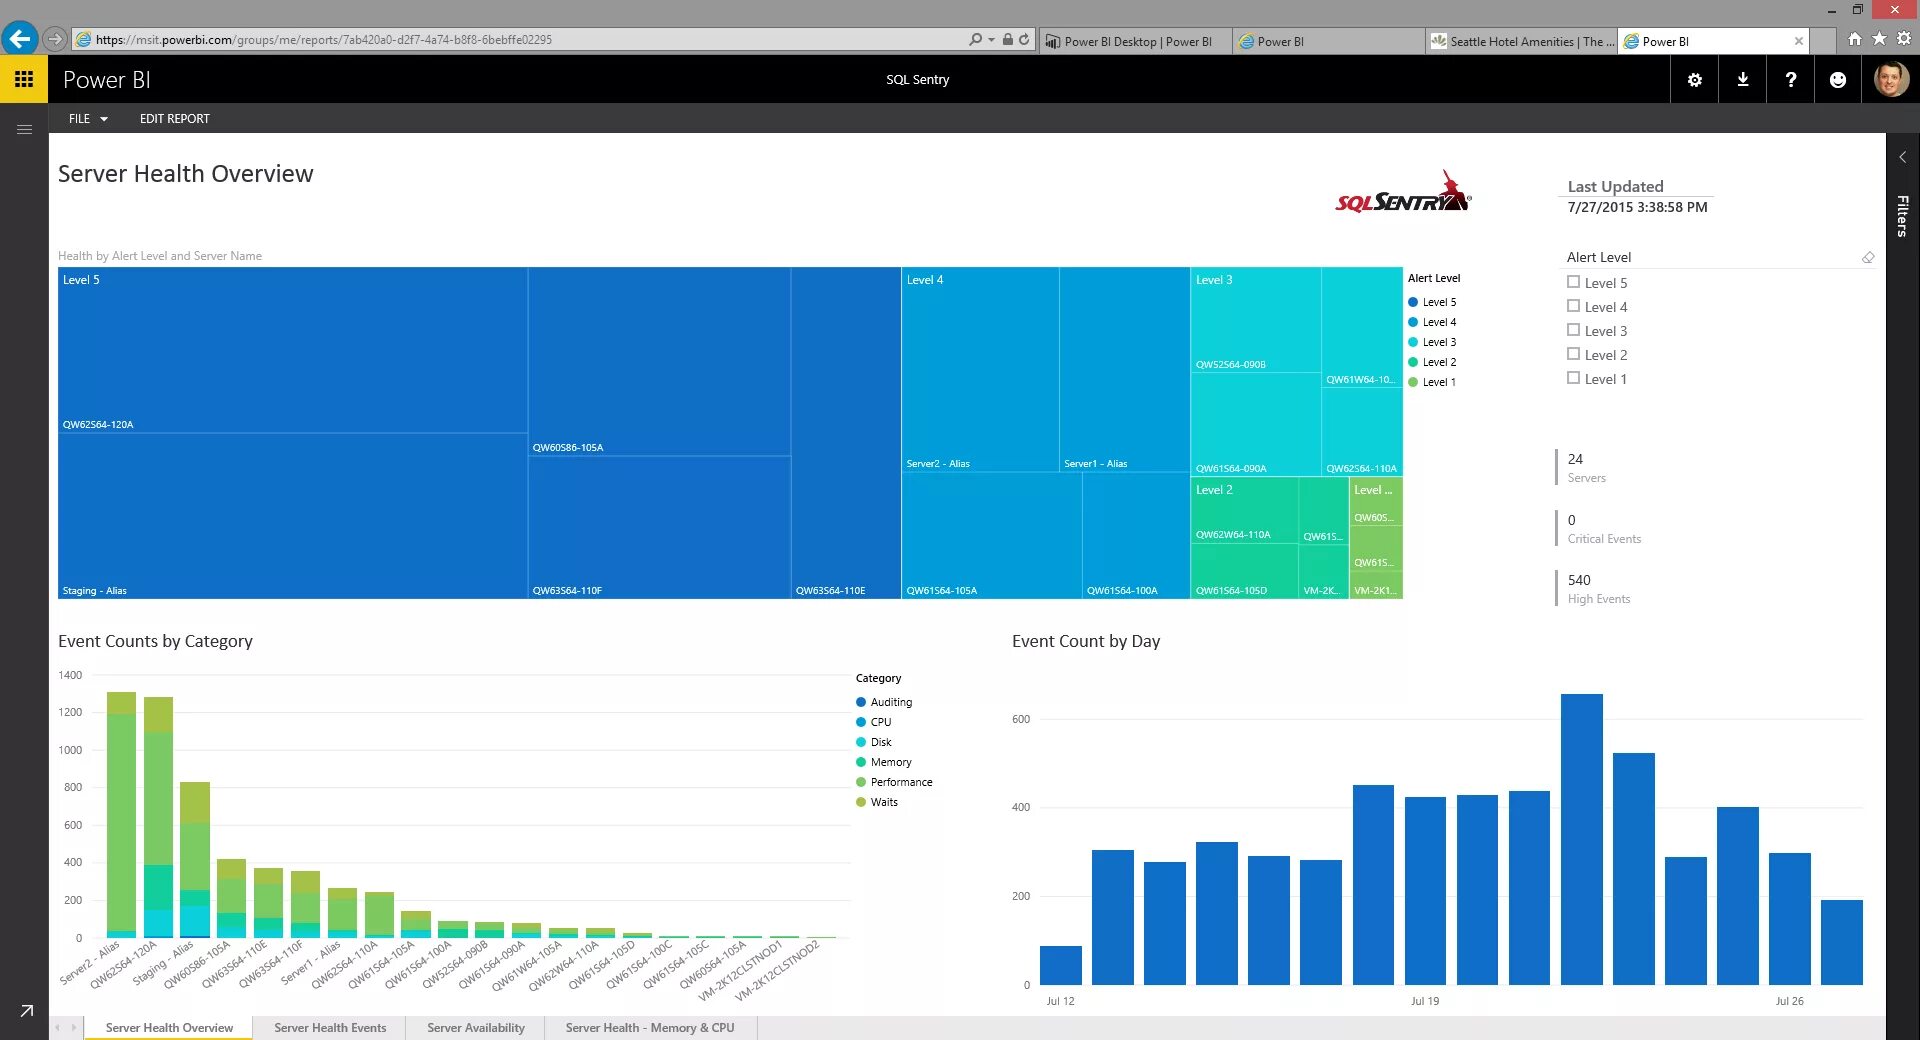Click the Filters pane label
The width and height of the screenshot is (1920, 1040).
1902,216
